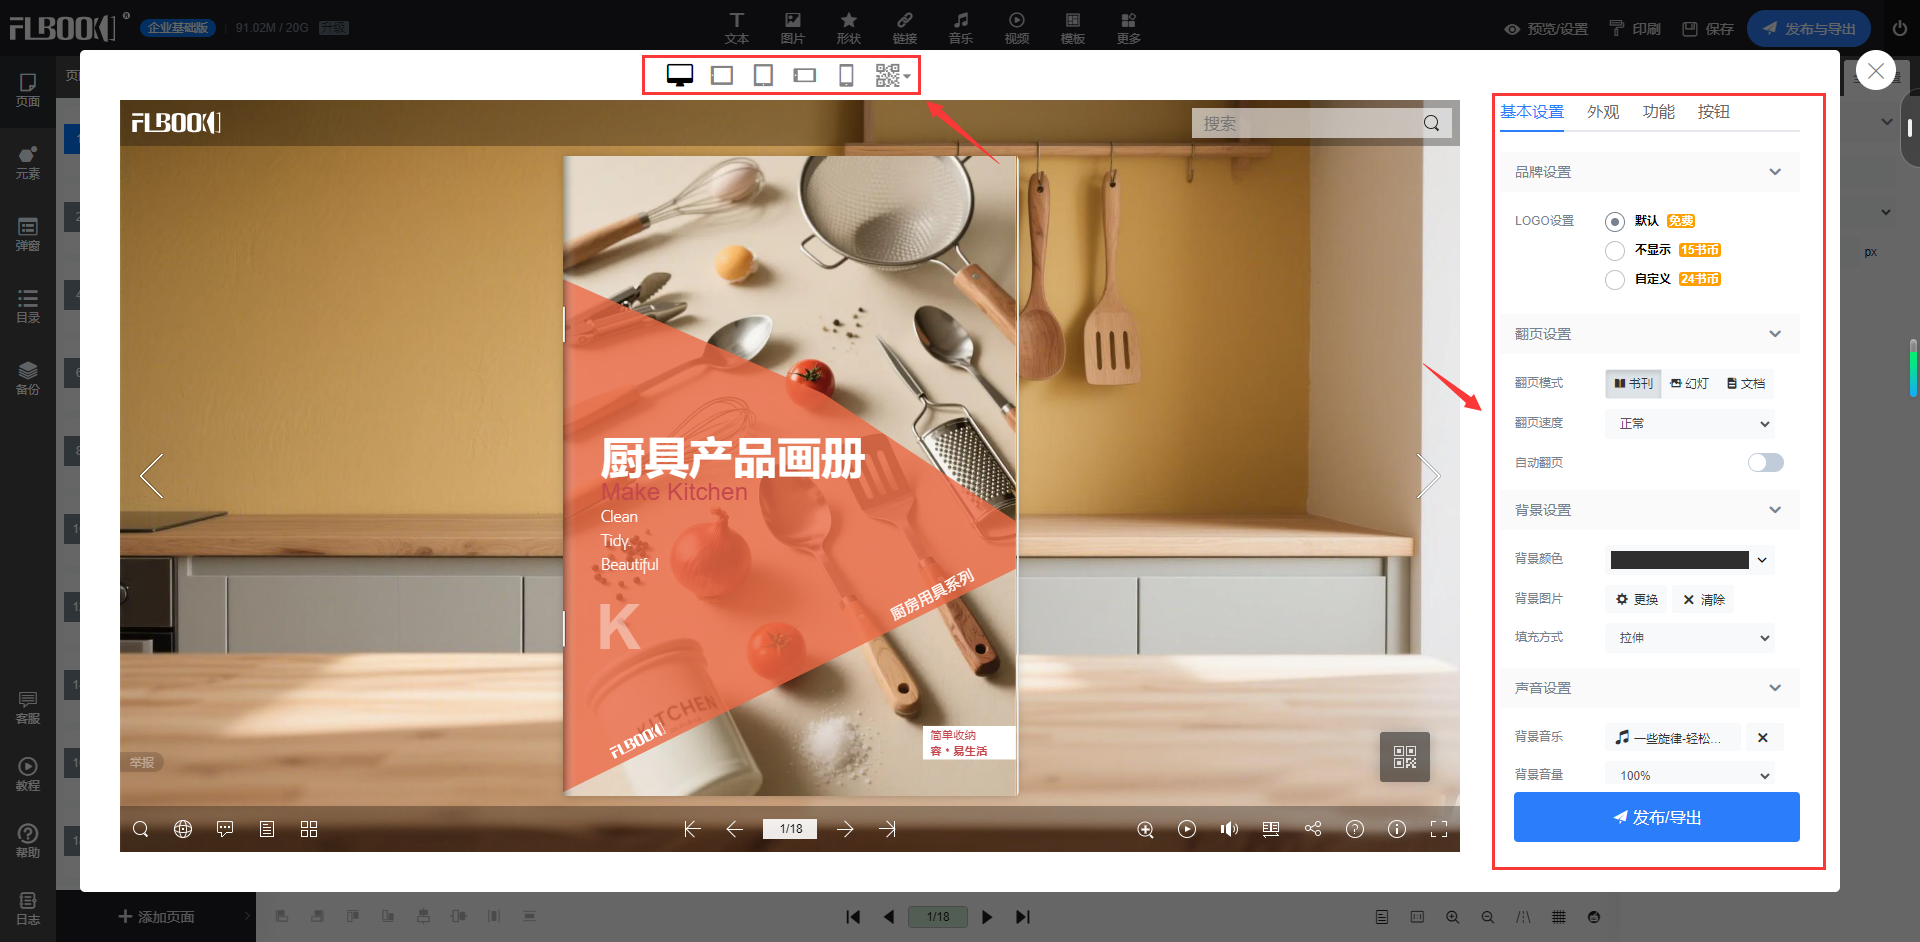Select the desktop monitor preview mode icon
The height and width of the screenshot is (942, 1920).
[x=680, y=75]
